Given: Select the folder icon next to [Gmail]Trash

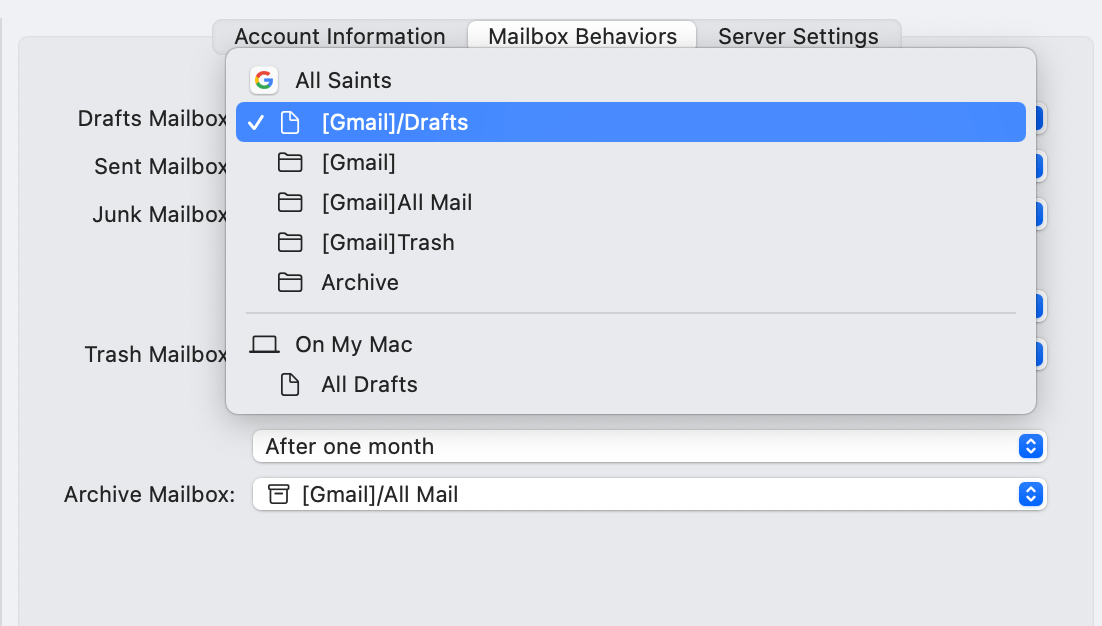Looking at the screenshot, I should coord(290,242).
